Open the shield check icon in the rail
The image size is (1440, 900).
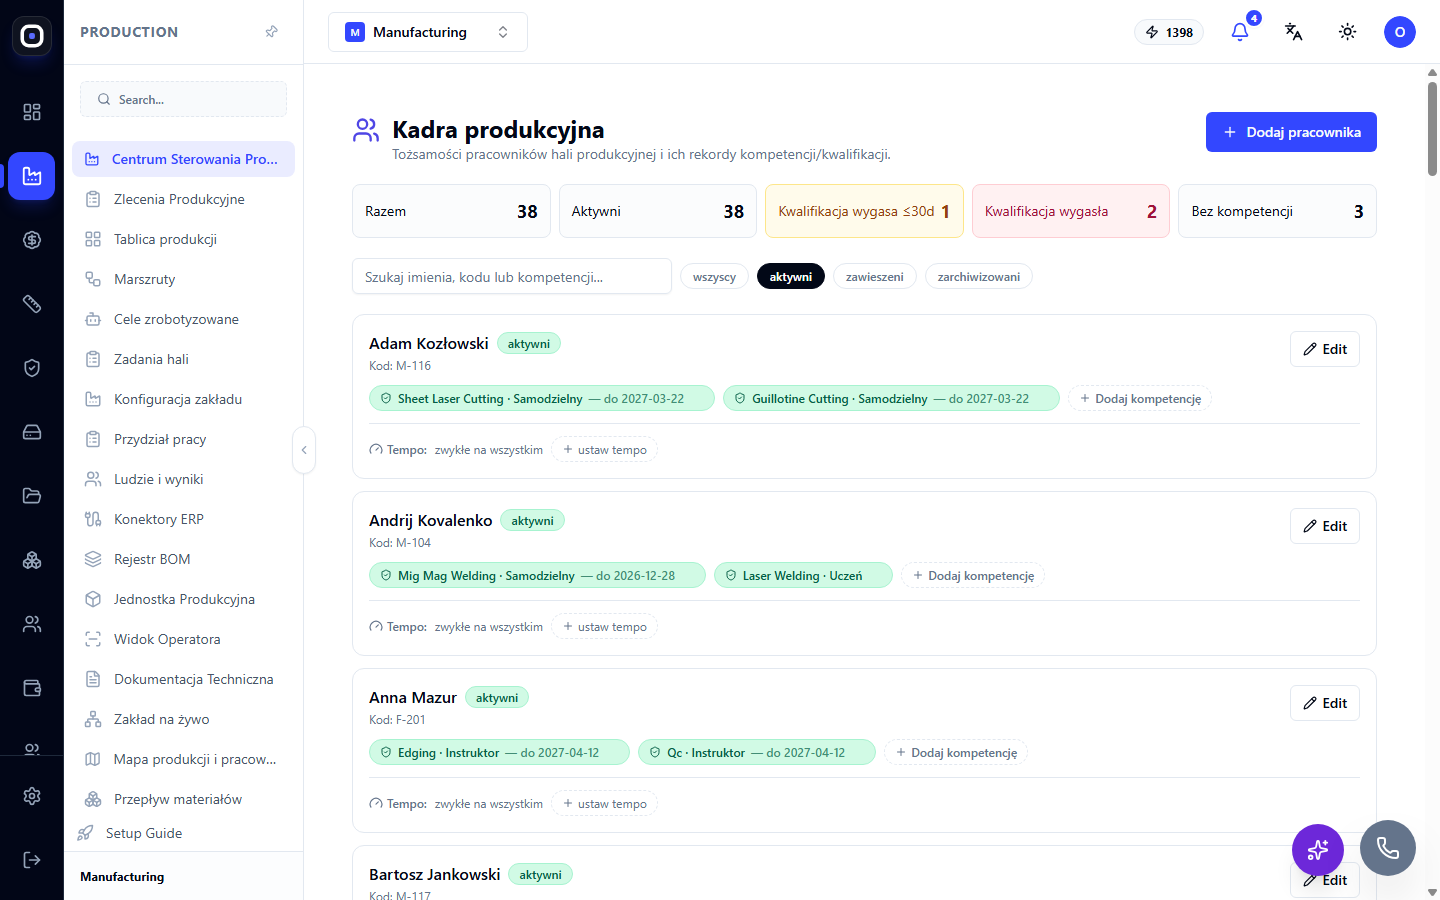[32, 368]
